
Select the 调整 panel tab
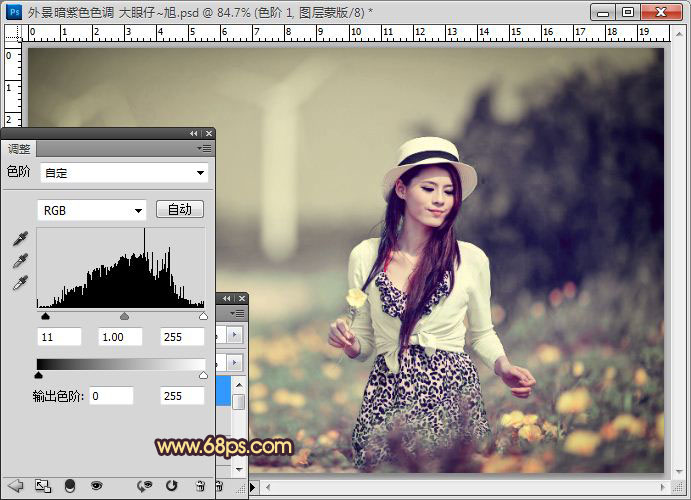(x=19, y=149)
